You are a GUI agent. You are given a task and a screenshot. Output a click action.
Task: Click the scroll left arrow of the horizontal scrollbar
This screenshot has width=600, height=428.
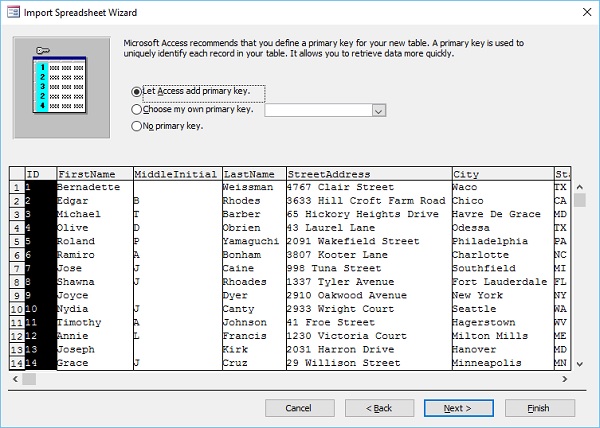(16, 377)
